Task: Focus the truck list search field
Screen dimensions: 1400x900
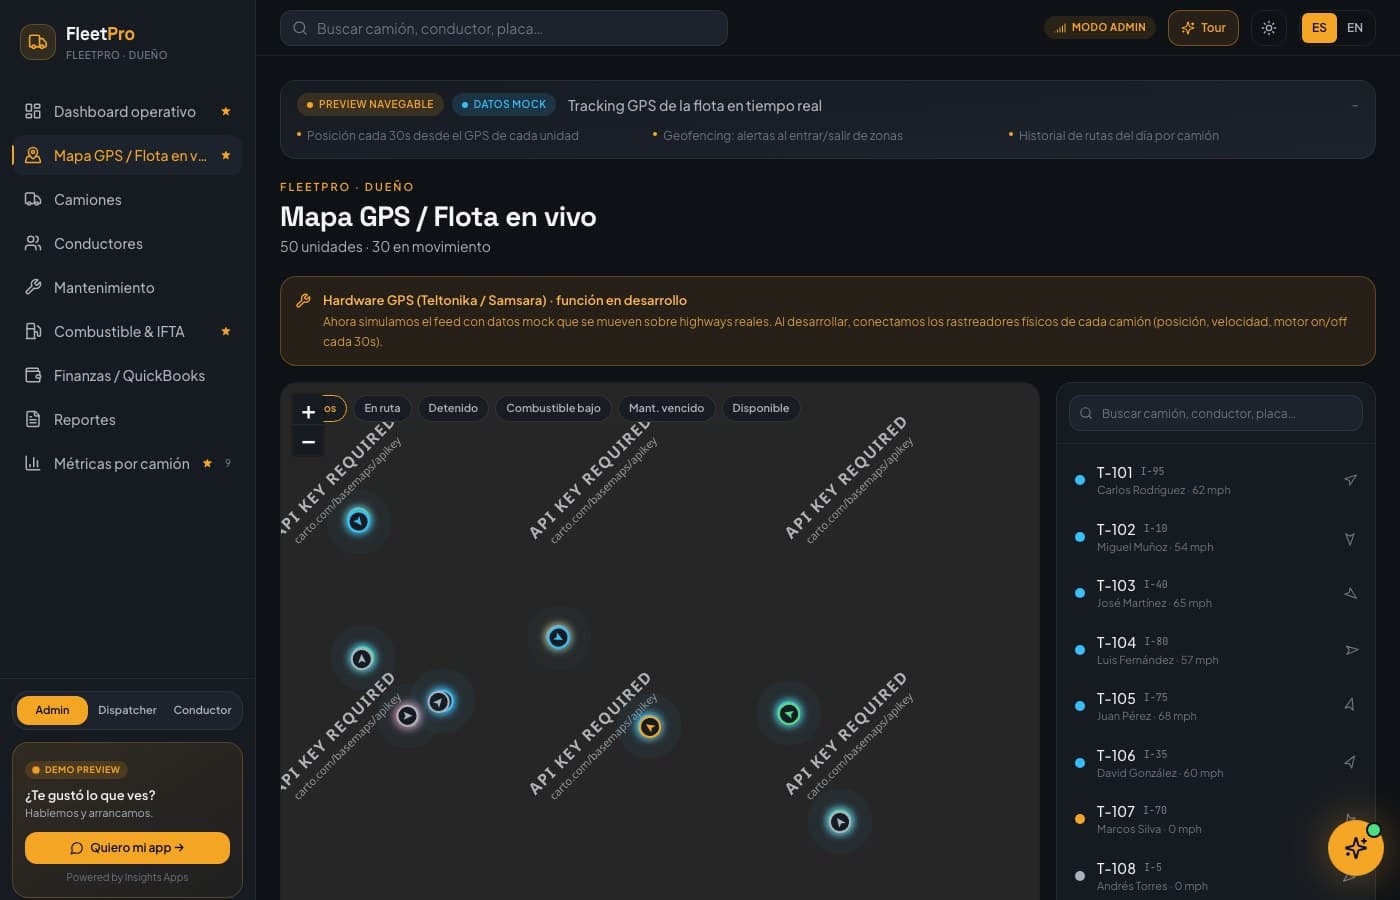Action: (x=1215, y=413)
